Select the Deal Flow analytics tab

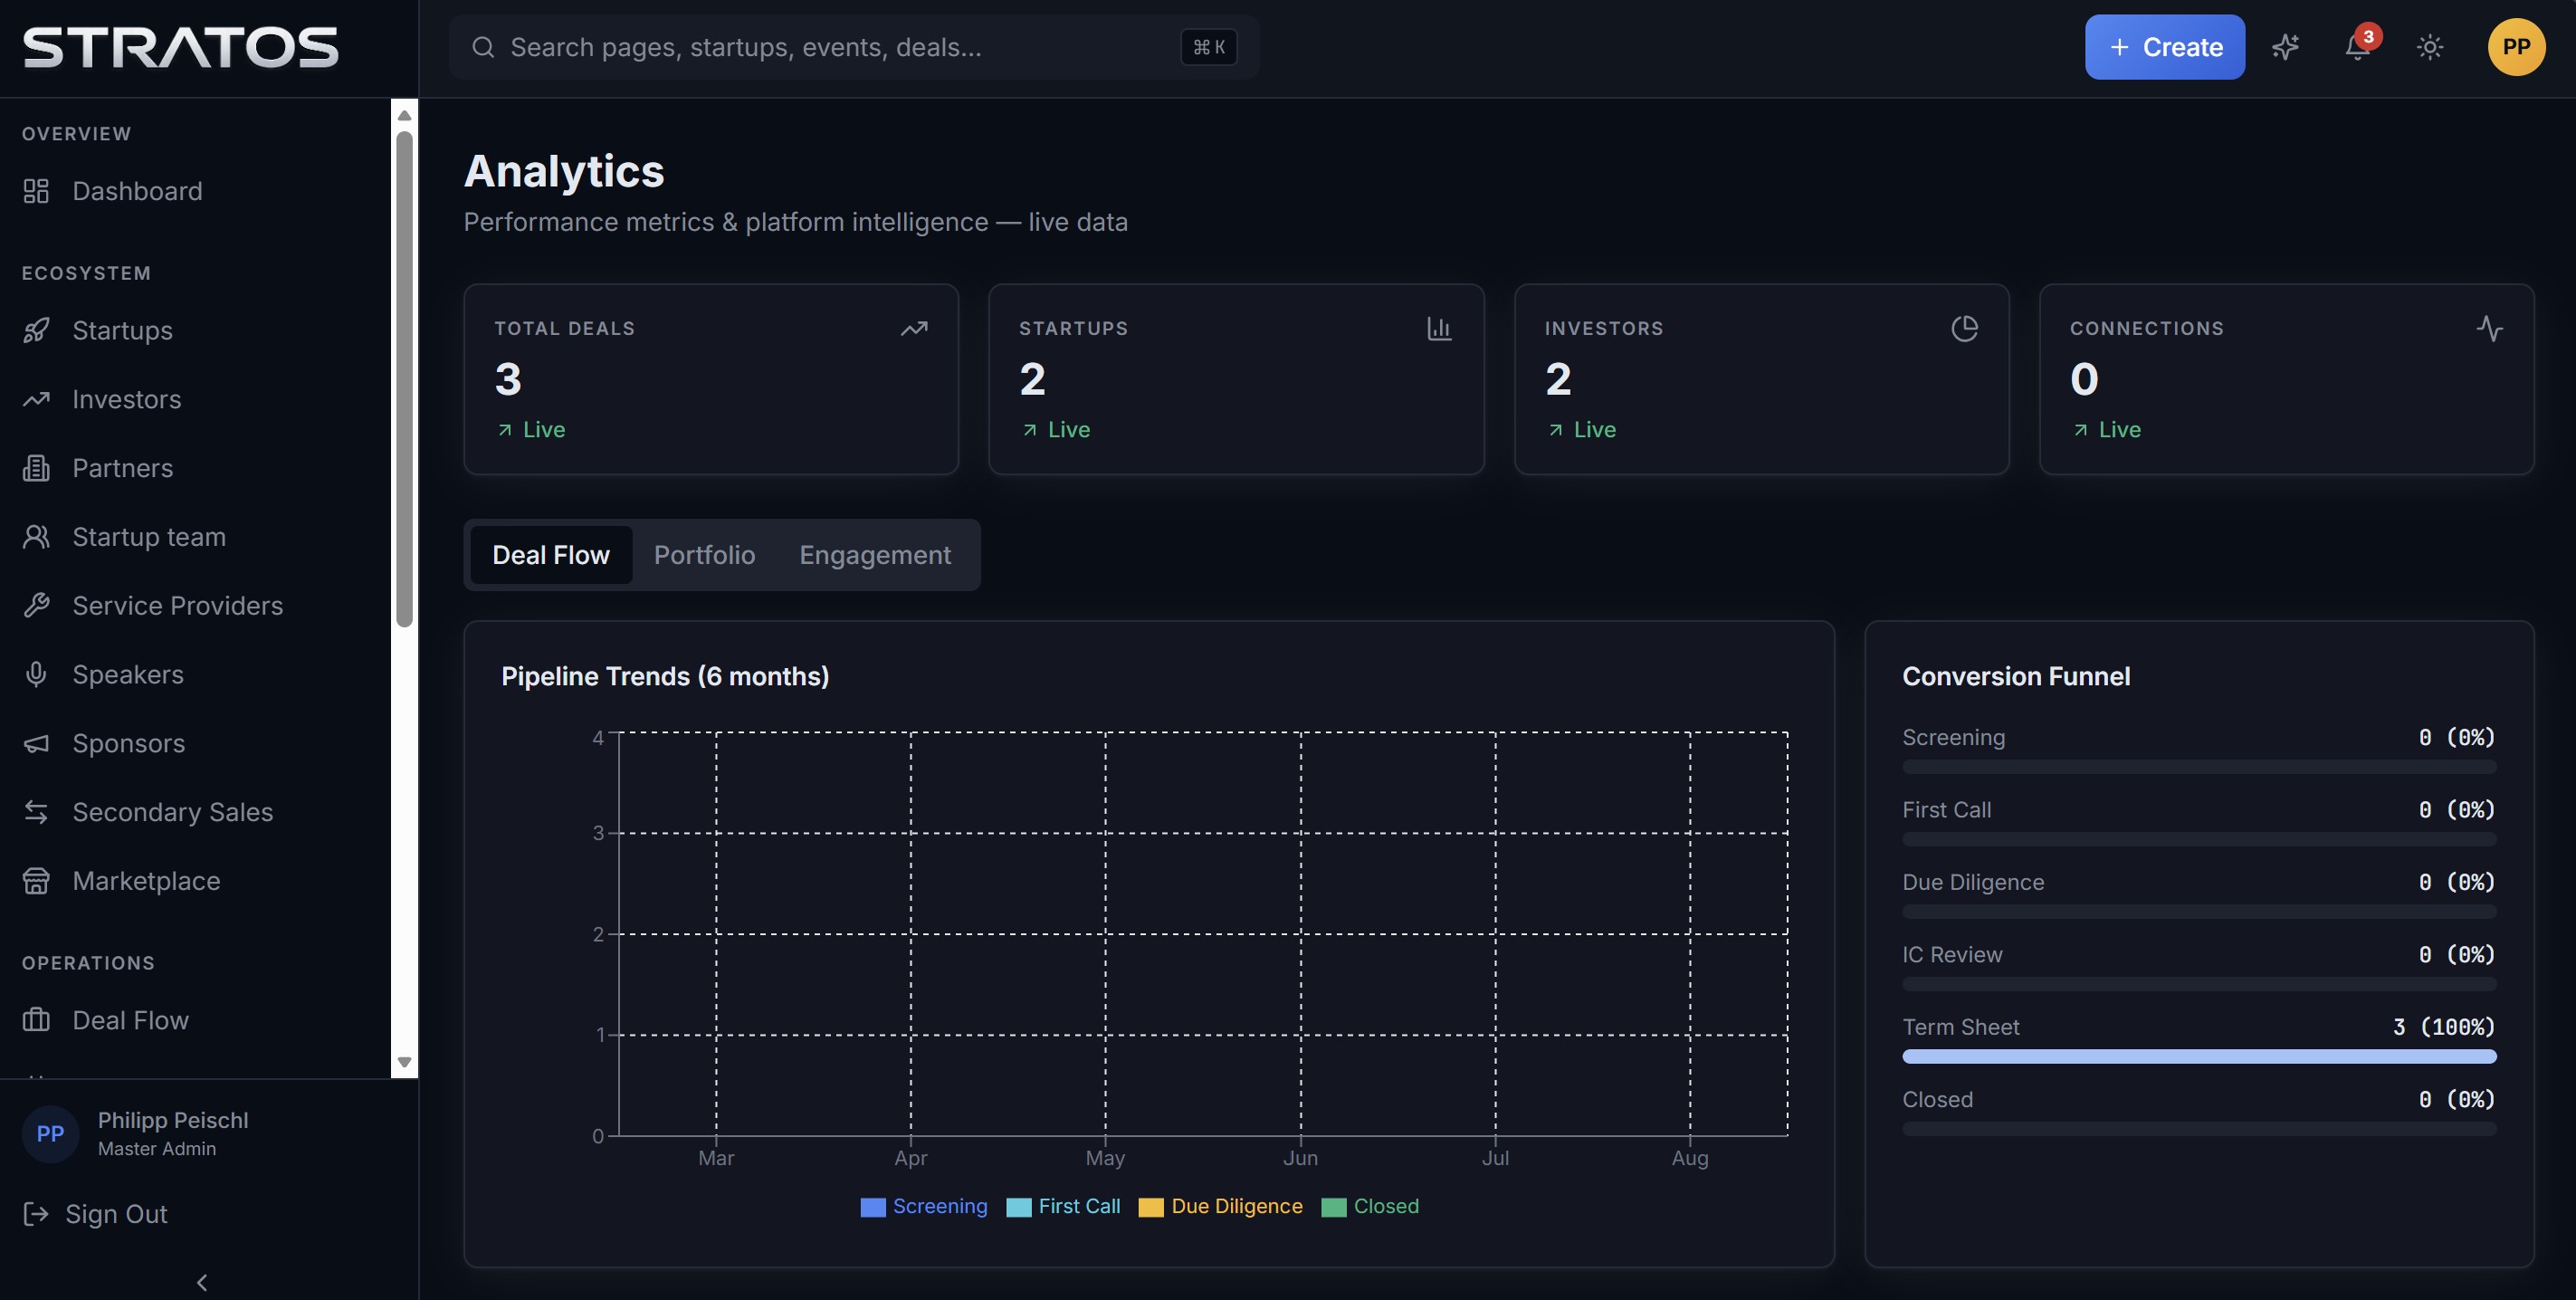point(551,555)
